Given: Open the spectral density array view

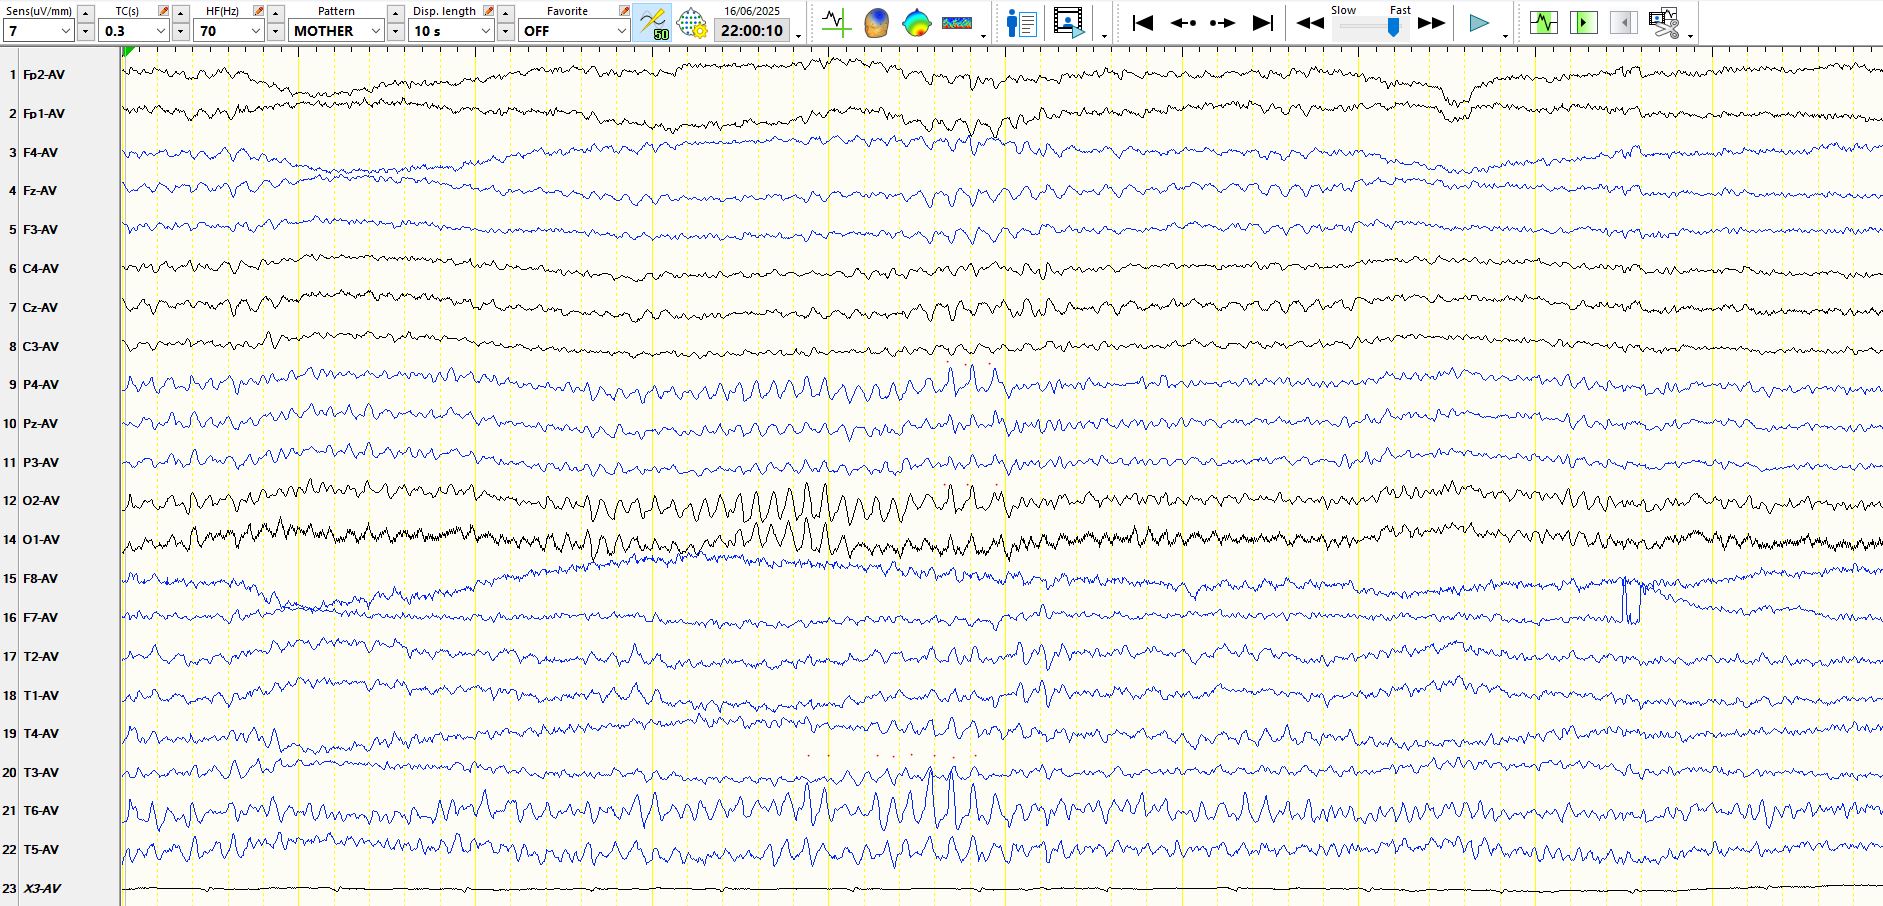Looking at the screenshot, I should pyautogui.click(x=957, y=23).
